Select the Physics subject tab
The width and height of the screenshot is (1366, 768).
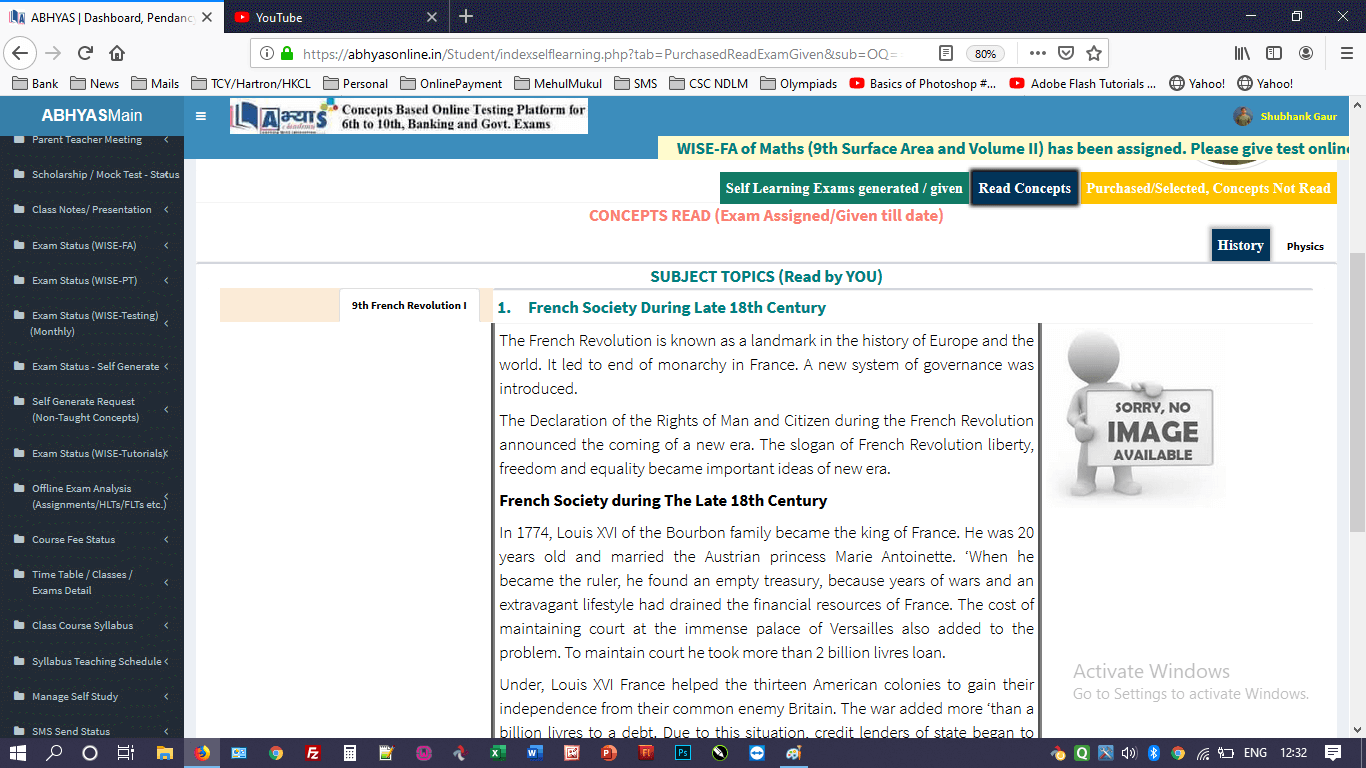click(1304, 246)
